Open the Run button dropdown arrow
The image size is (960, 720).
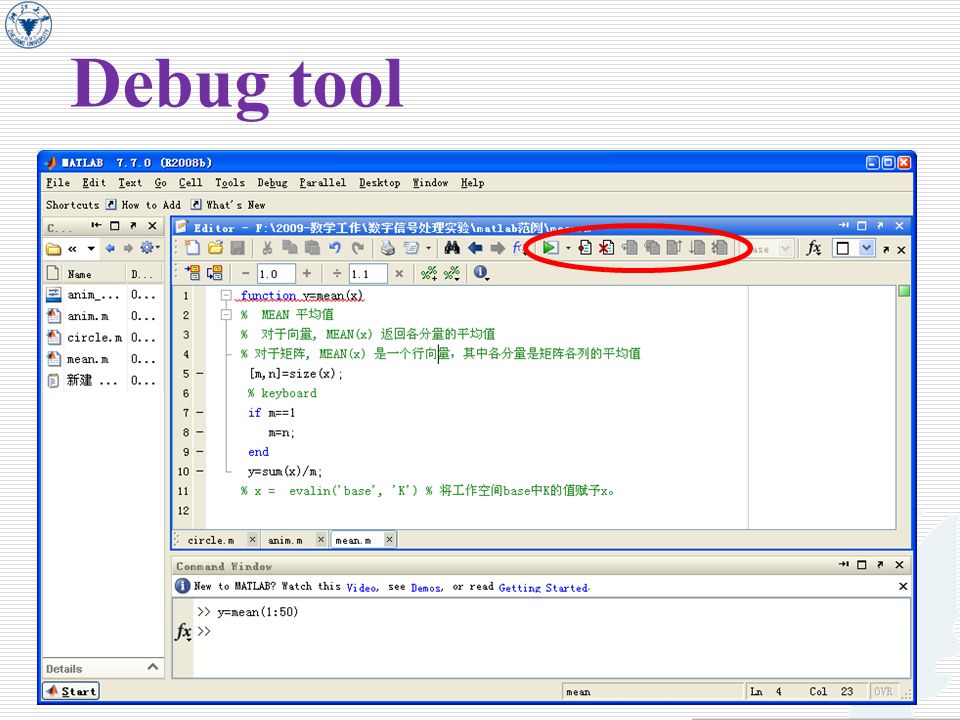568,248
